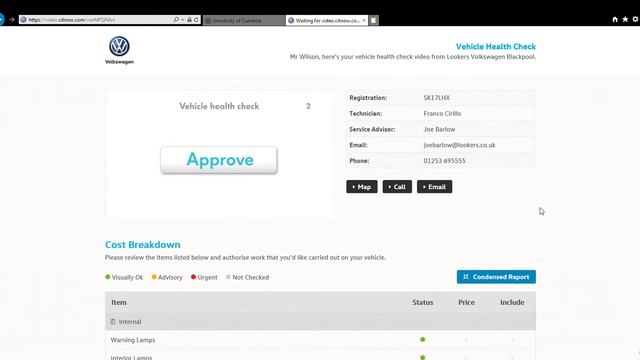The image size is (640, 360).
Task: Collapse the Internal section row
Action: [320, 322]
